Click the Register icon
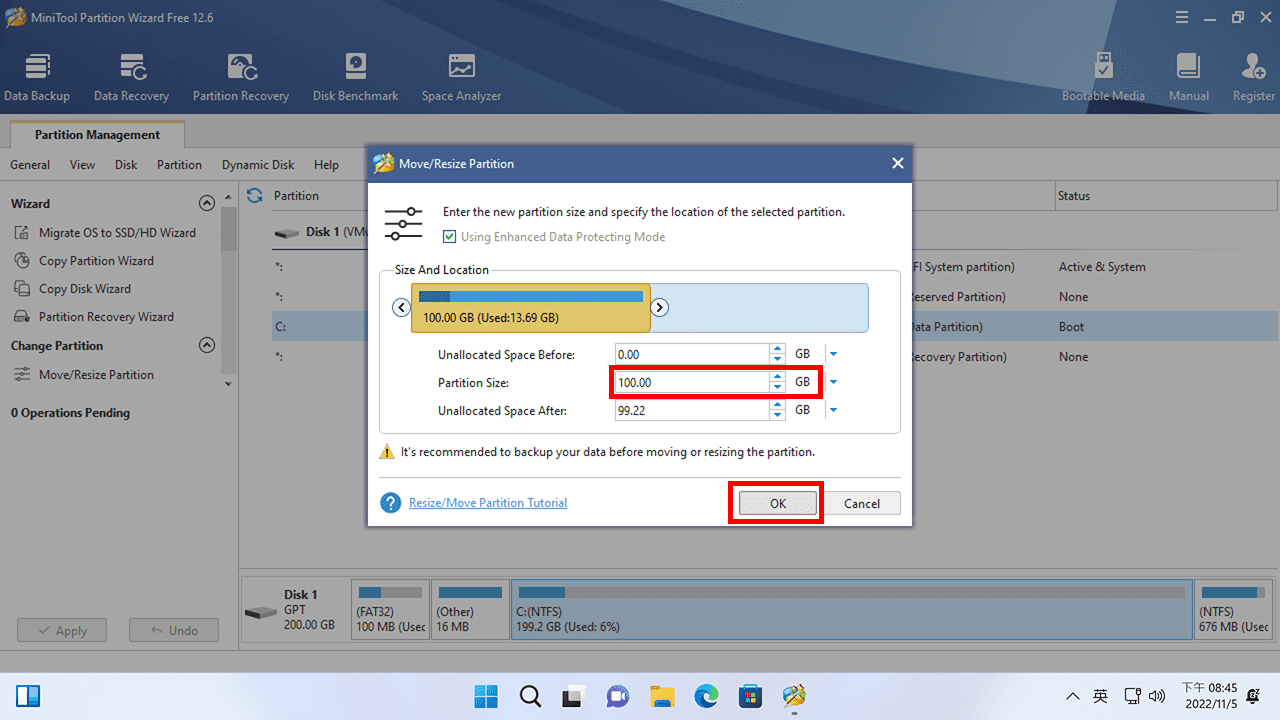This screenshot has width=1280, height=720. coord(1253,75)
